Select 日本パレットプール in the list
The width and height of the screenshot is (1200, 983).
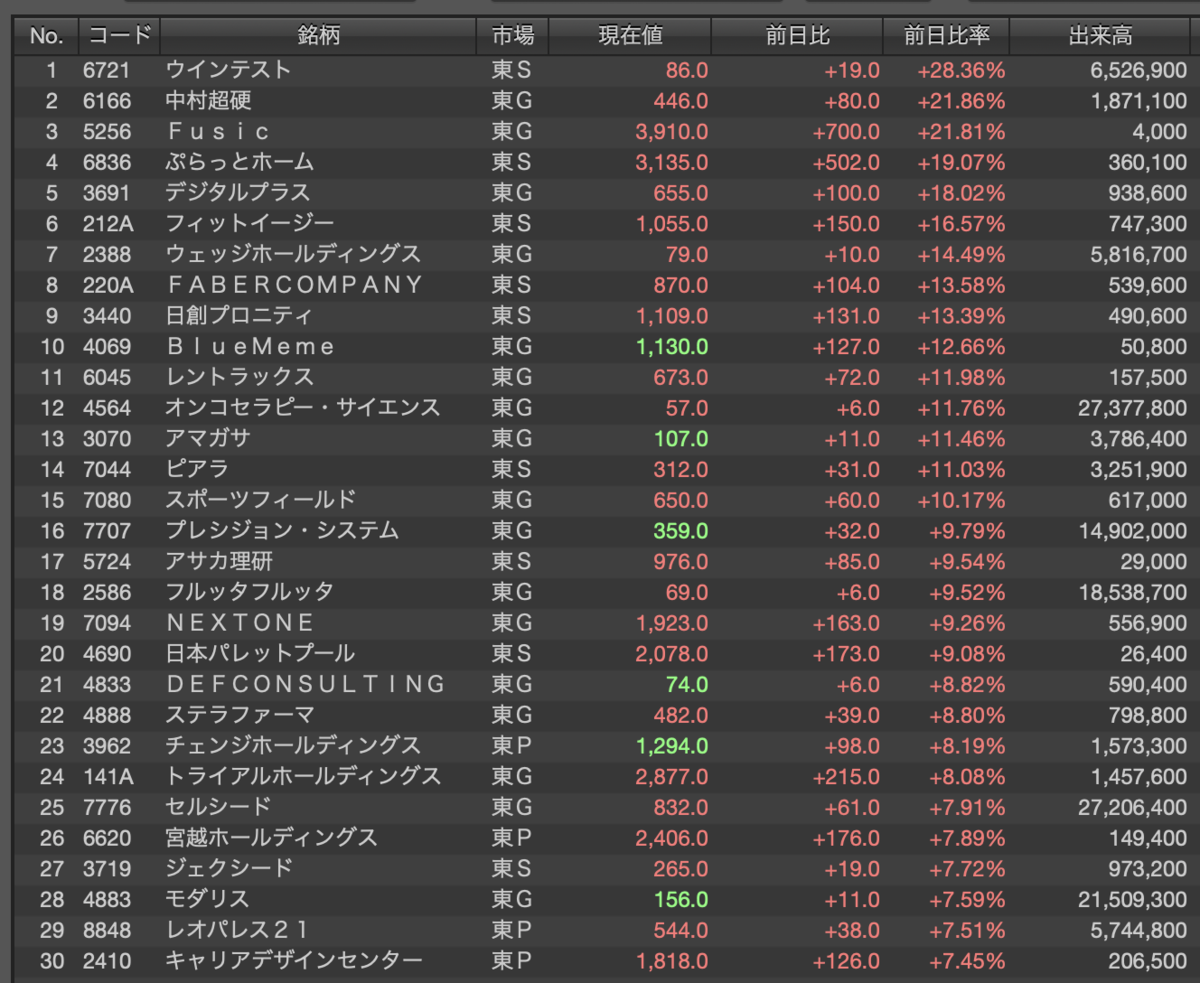[x=260, y=654]
